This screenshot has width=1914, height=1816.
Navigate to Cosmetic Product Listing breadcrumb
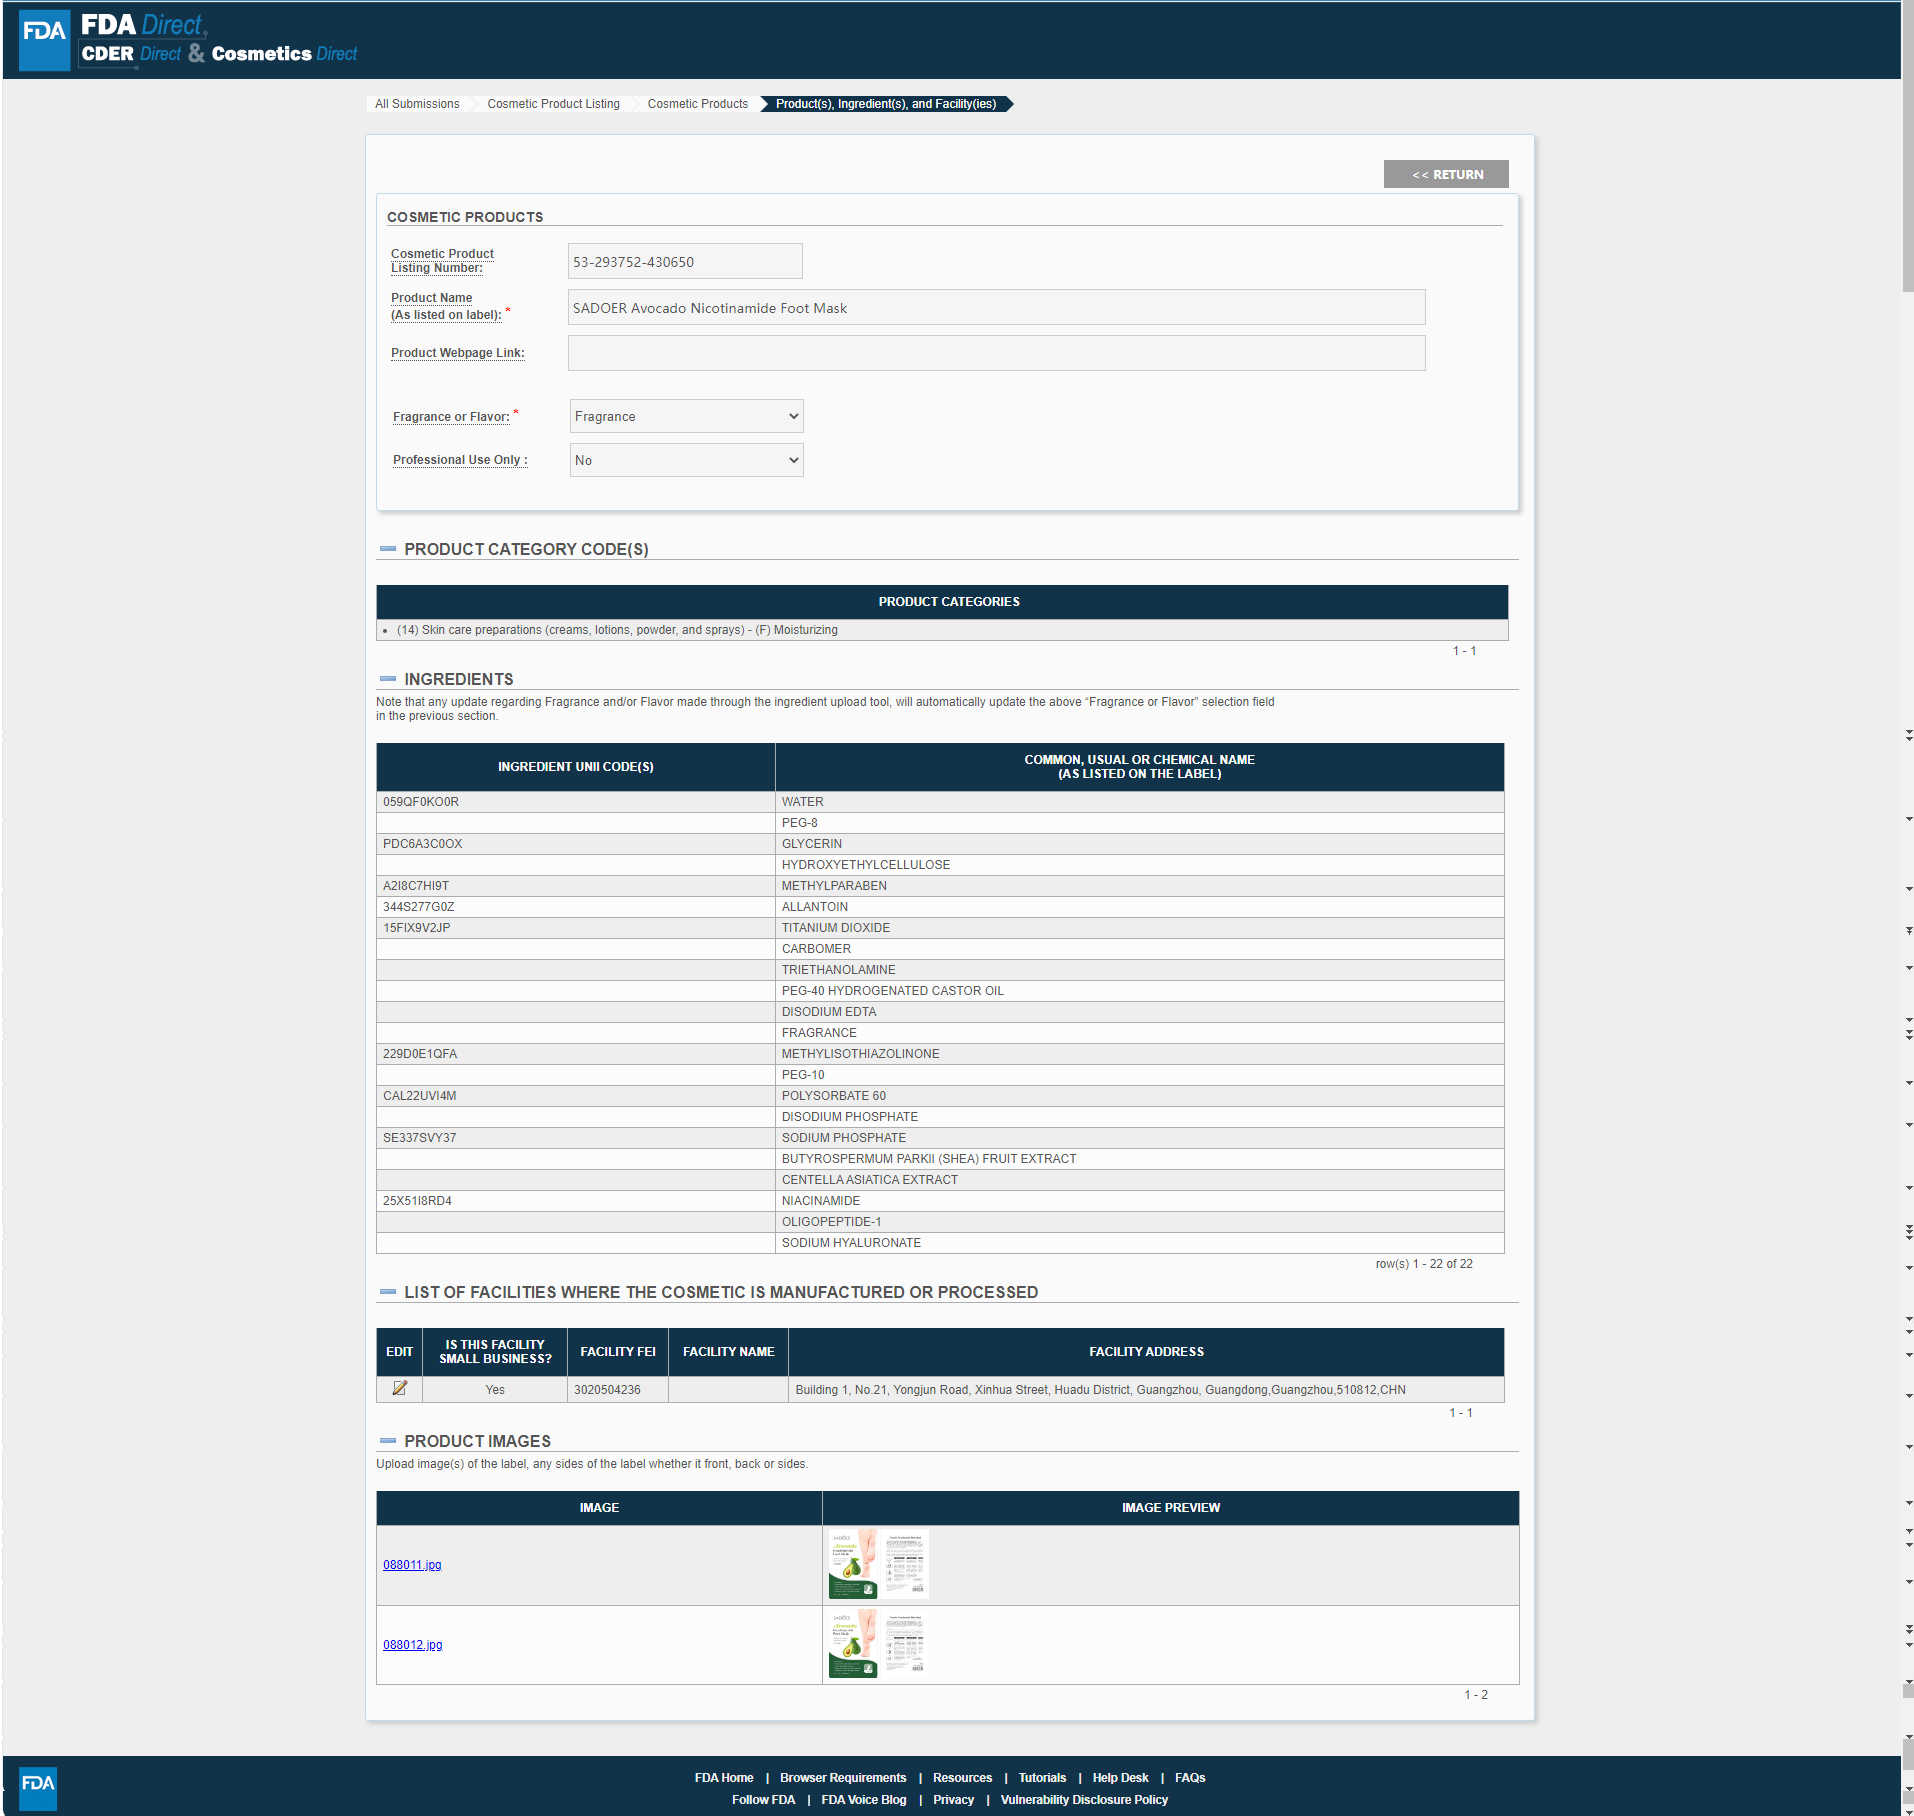(x=553, y=104)
